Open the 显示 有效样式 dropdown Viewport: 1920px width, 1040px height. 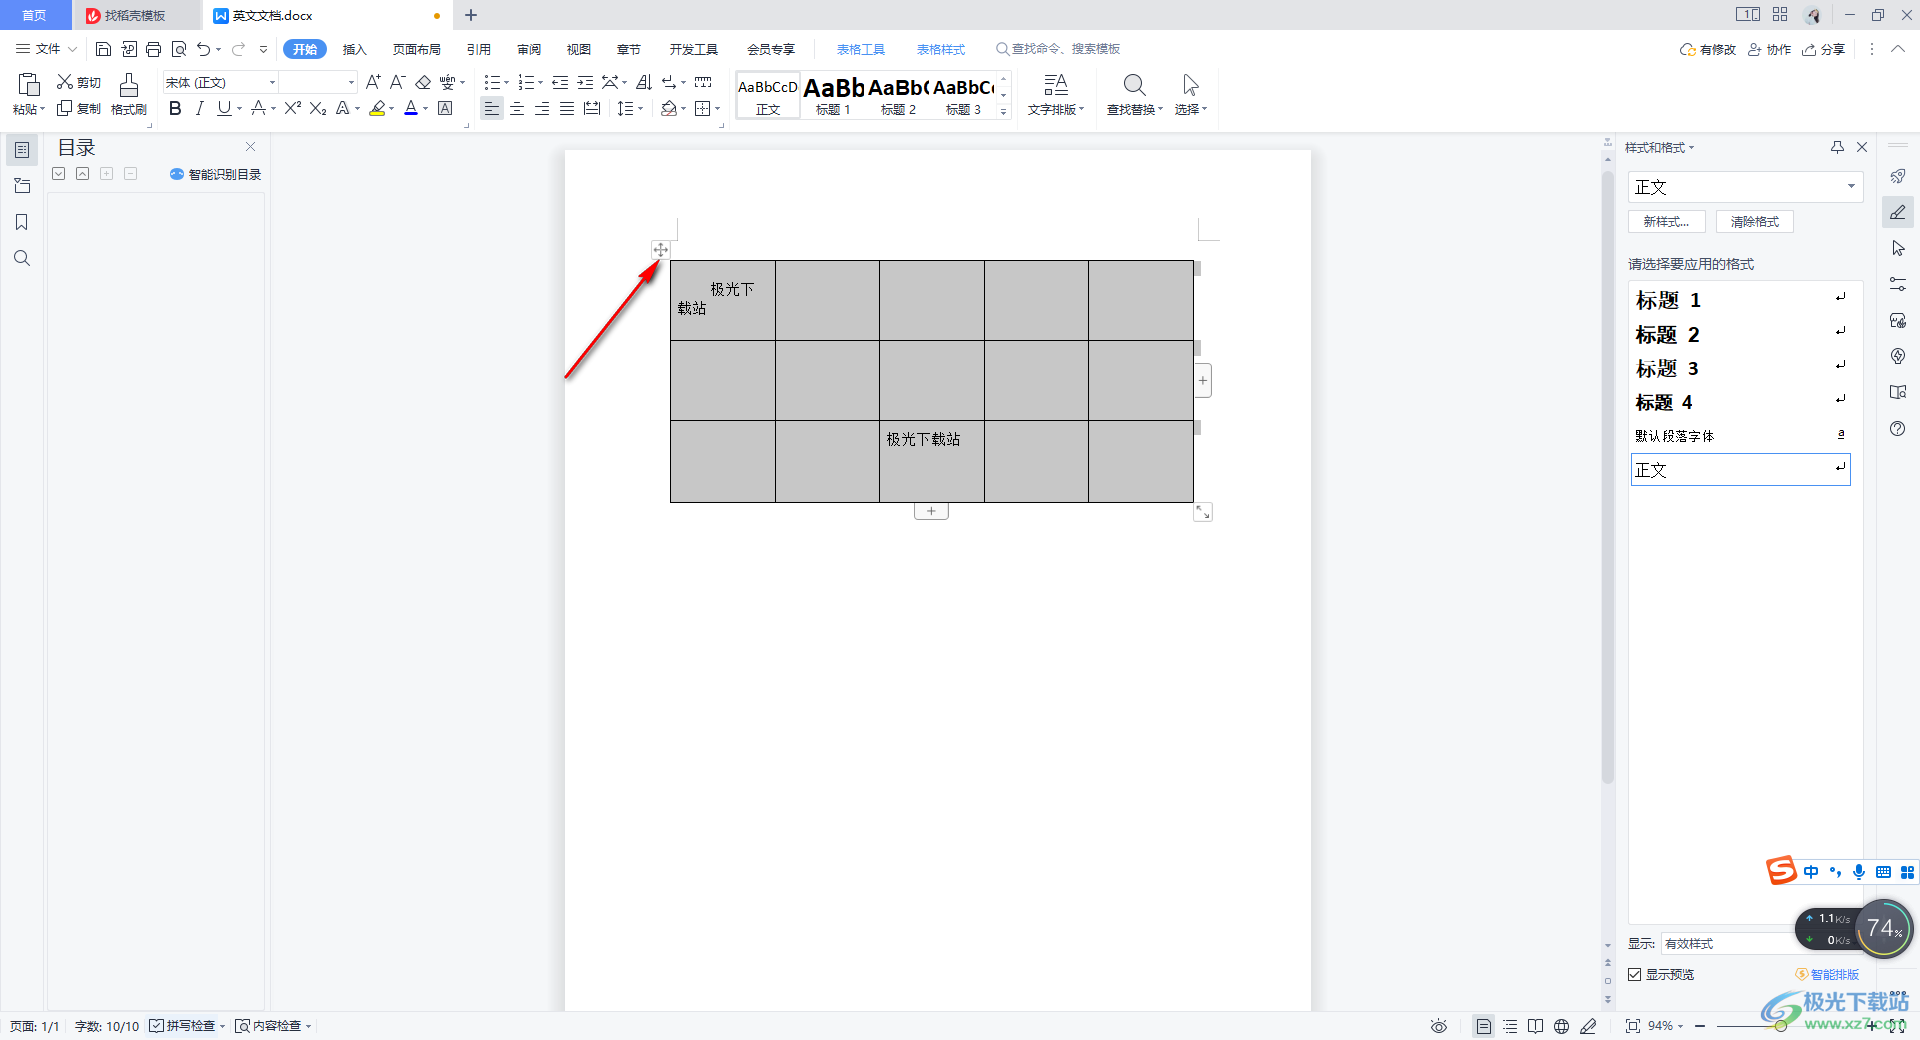[1730, 943]
